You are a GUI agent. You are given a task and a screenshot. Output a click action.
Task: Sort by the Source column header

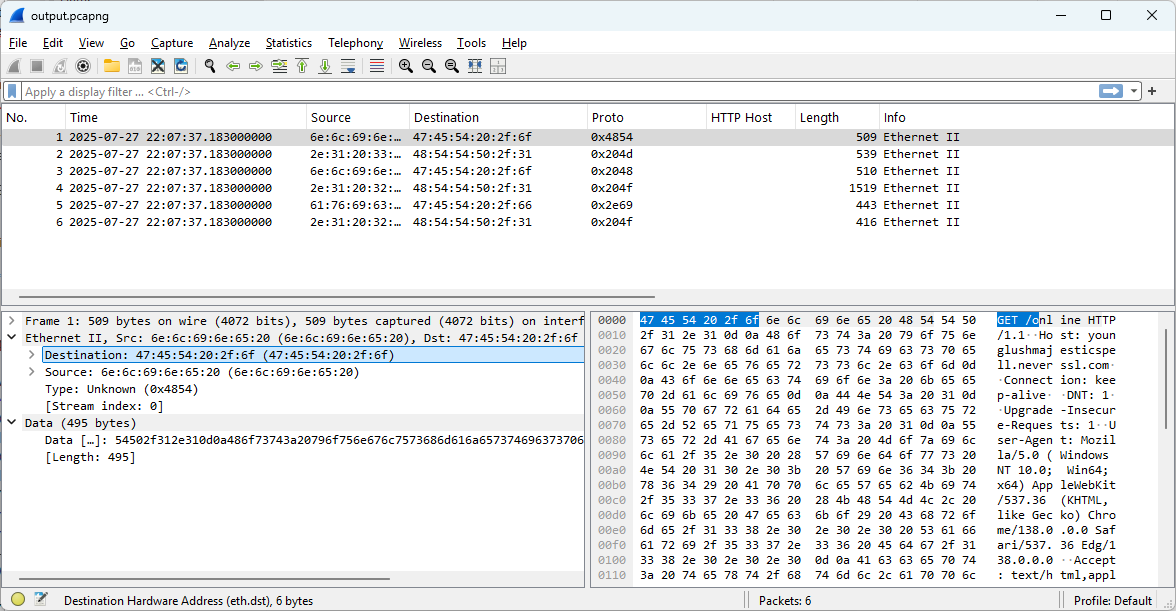point(358,118)
